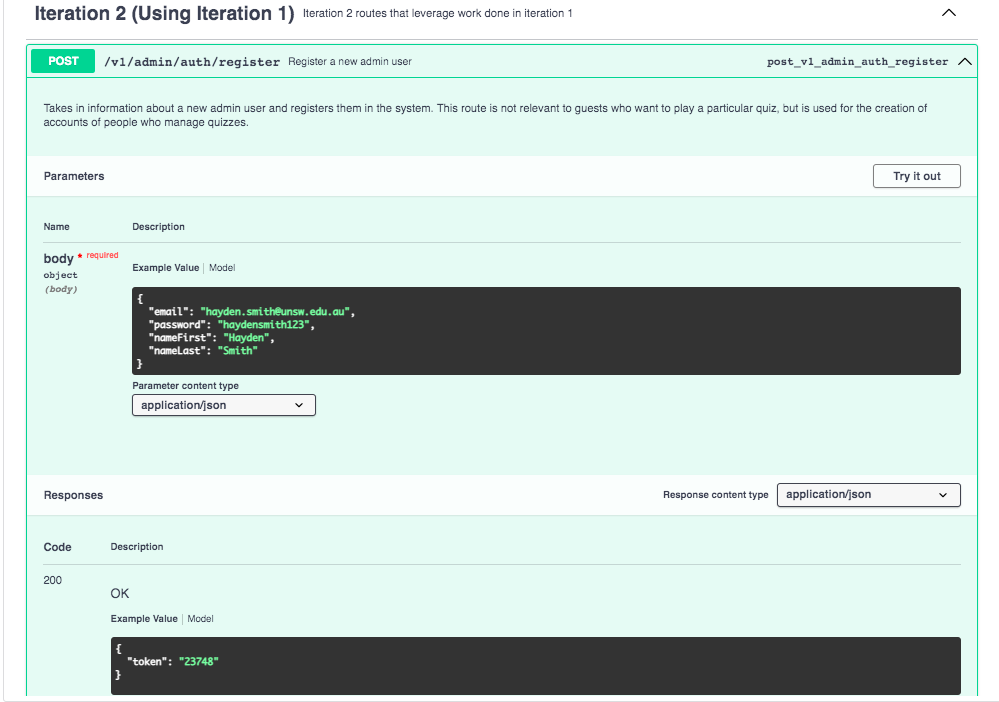999x702 pixels.
Task: Click the green POST method badge
Action: [x=62, y=61]
